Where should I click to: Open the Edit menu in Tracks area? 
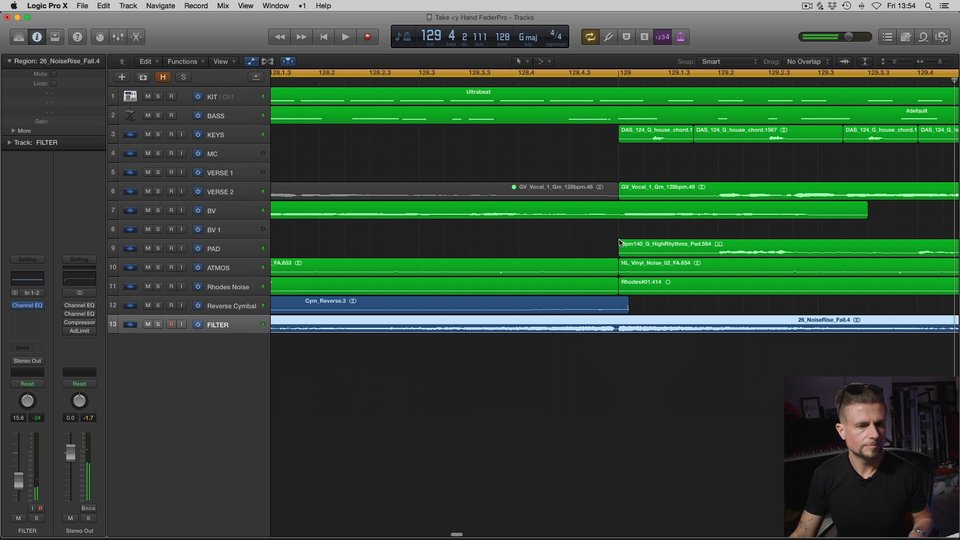[148, 62]
